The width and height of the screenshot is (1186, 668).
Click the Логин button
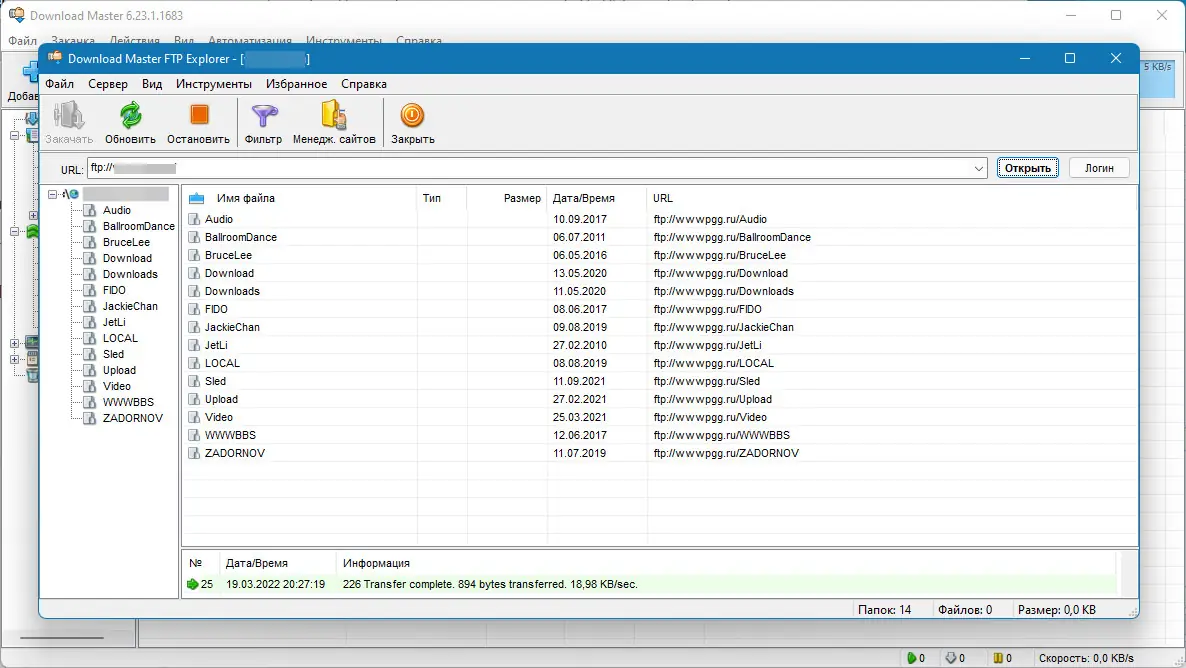point(1099,168)
